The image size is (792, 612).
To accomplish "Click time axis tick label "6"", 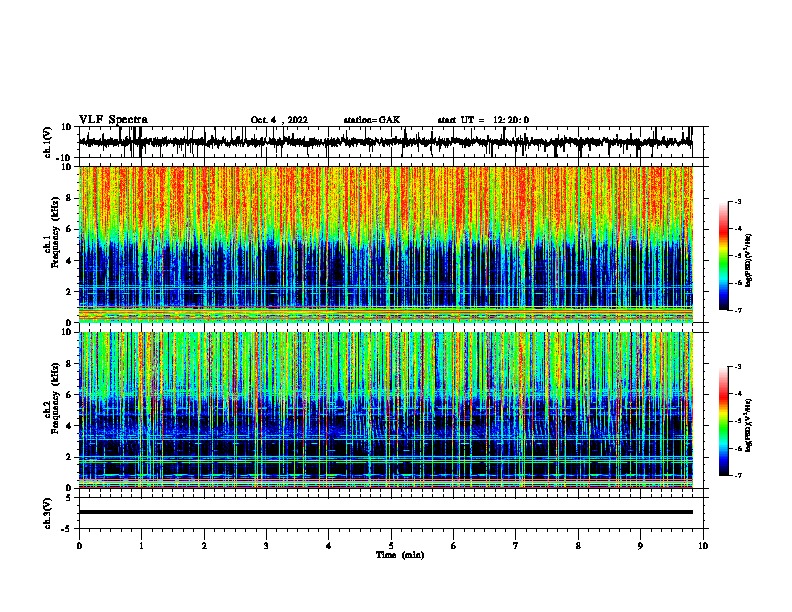I will pos(454,546).
